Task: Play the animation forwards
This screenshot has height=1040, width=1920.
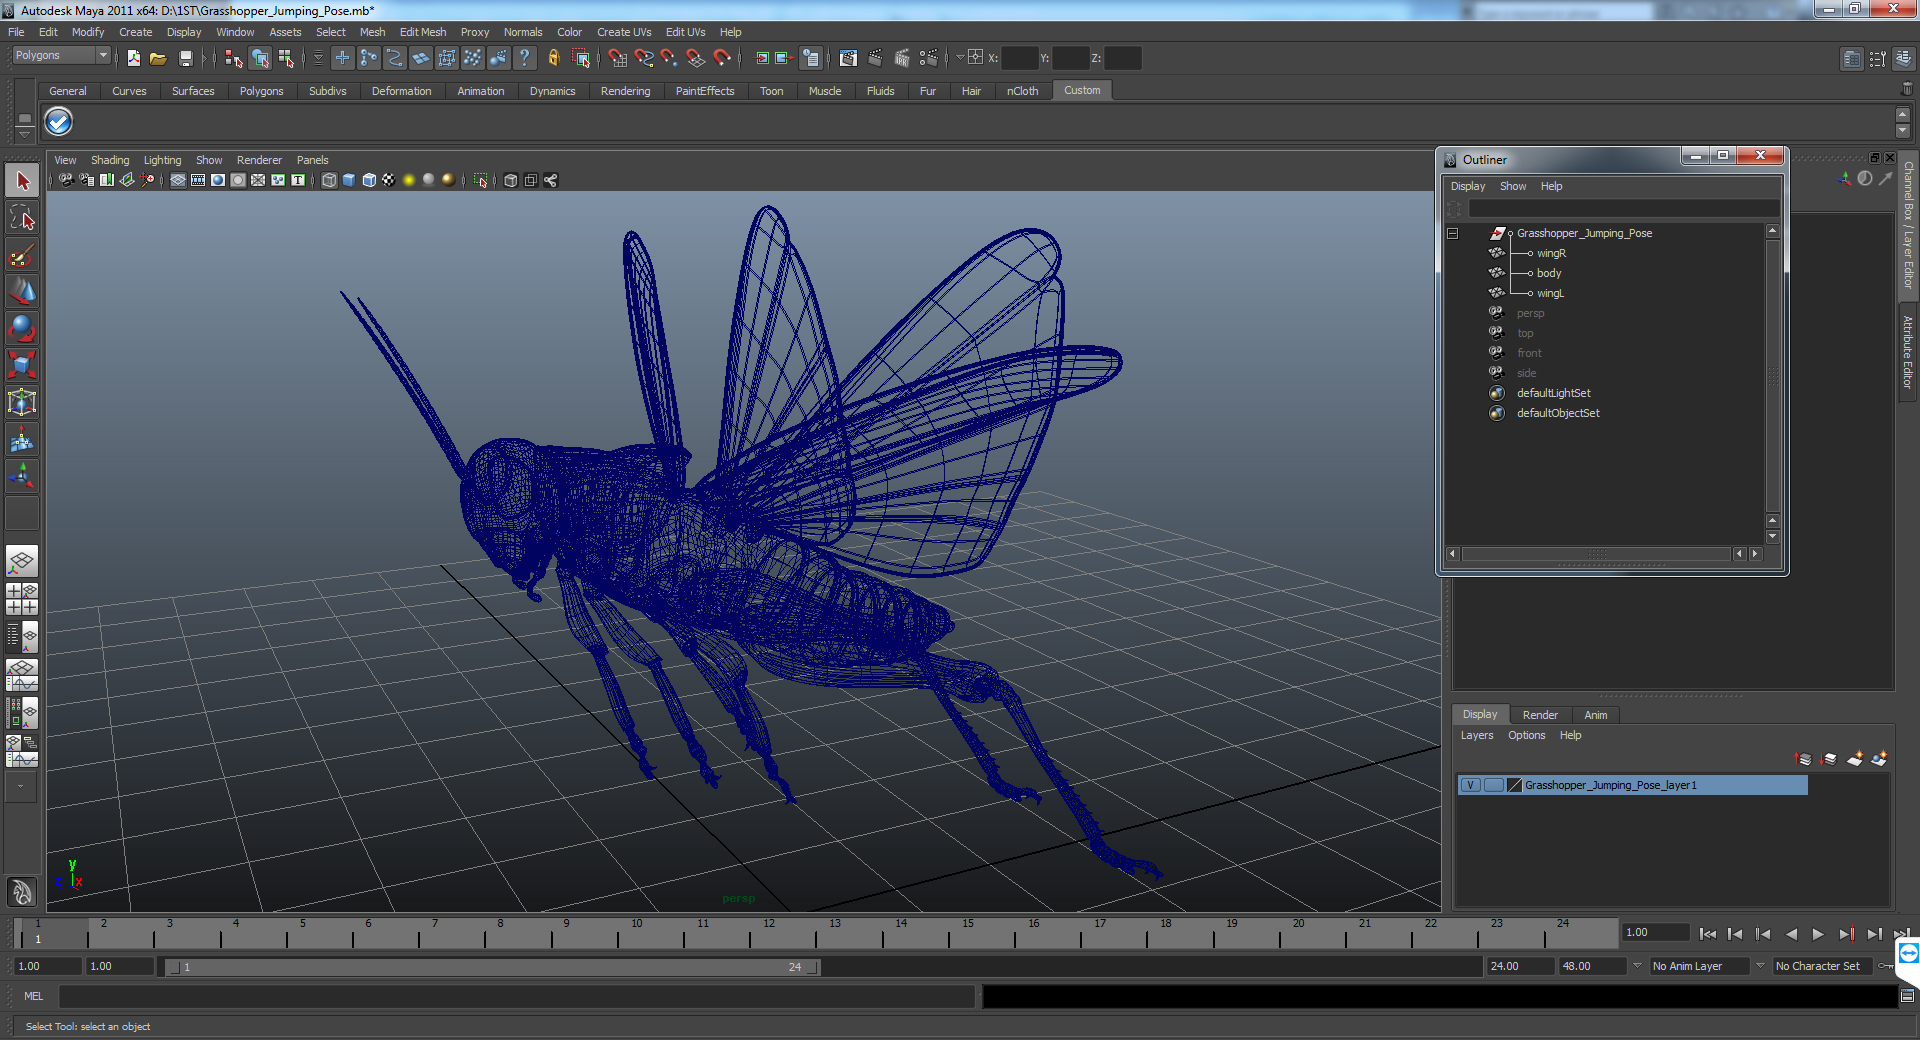Action: point(1818,934)
